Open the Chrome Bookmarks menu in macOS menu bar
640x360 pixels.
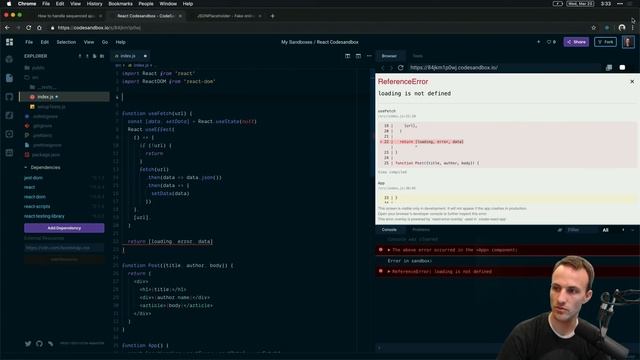120,4
